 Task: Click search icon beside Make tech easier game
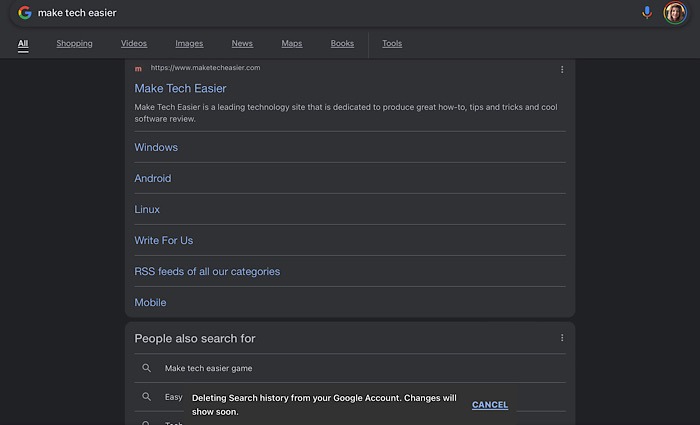[146, 368]
